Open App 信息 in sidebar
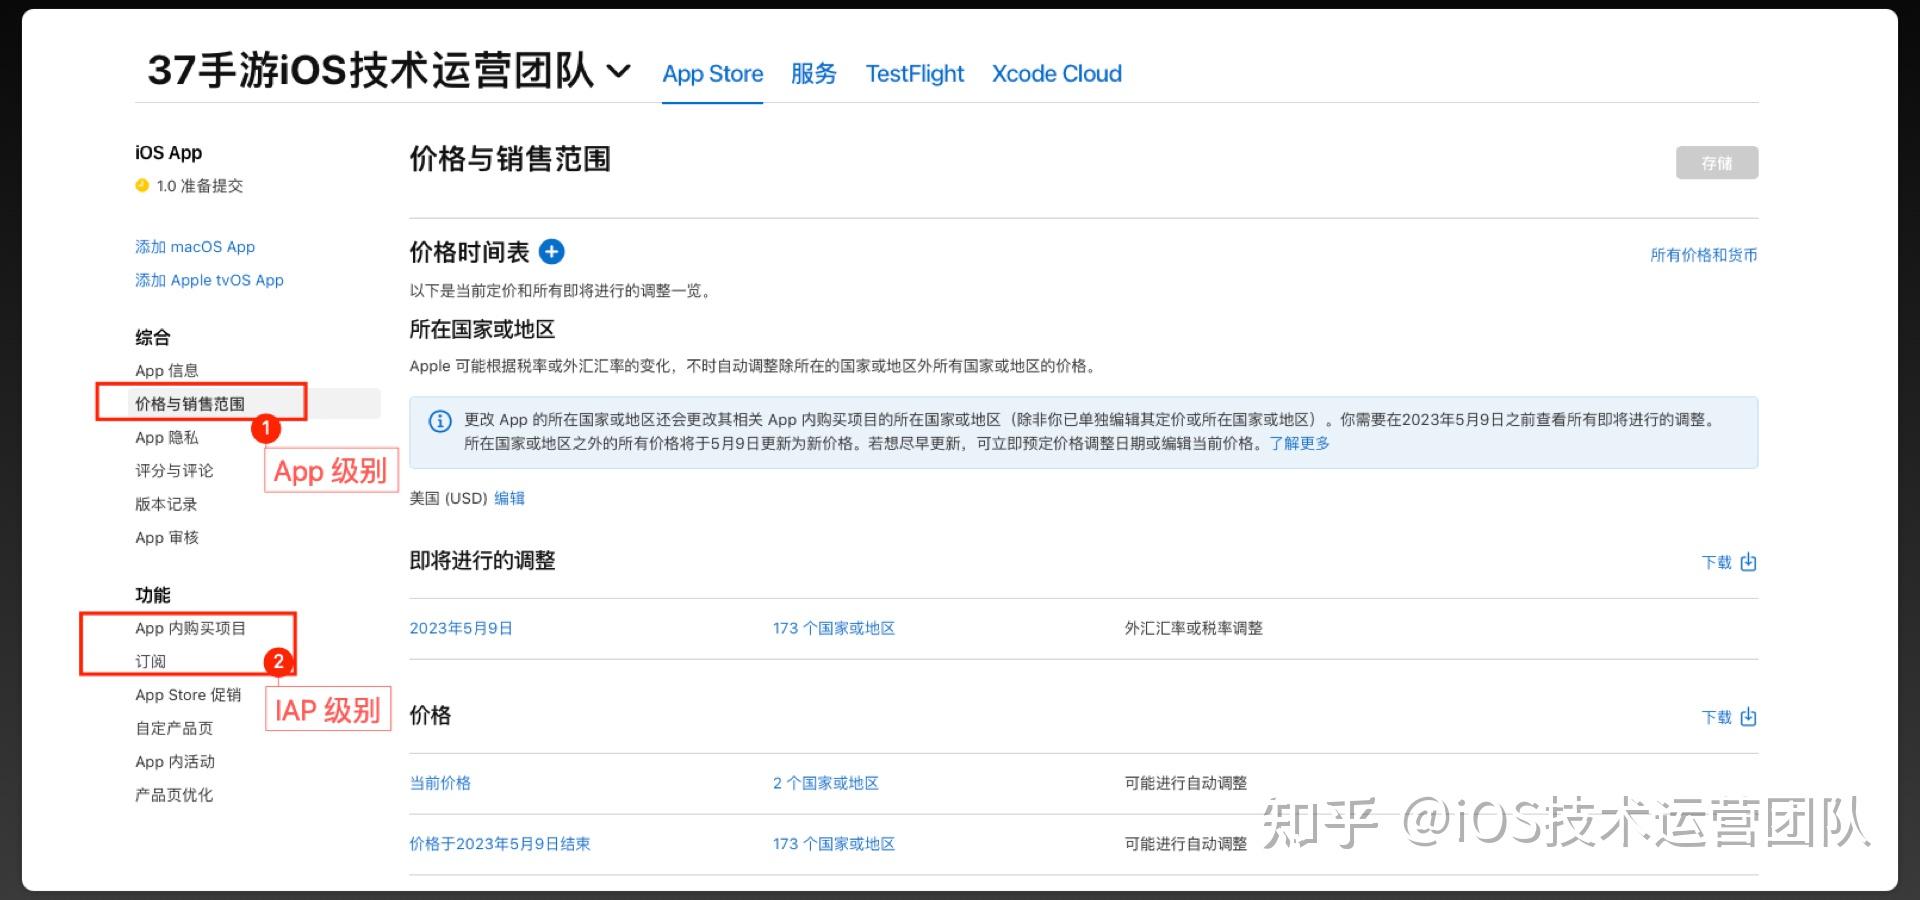The height and width of the screenshot is (900, 1920). pos(167,371)
